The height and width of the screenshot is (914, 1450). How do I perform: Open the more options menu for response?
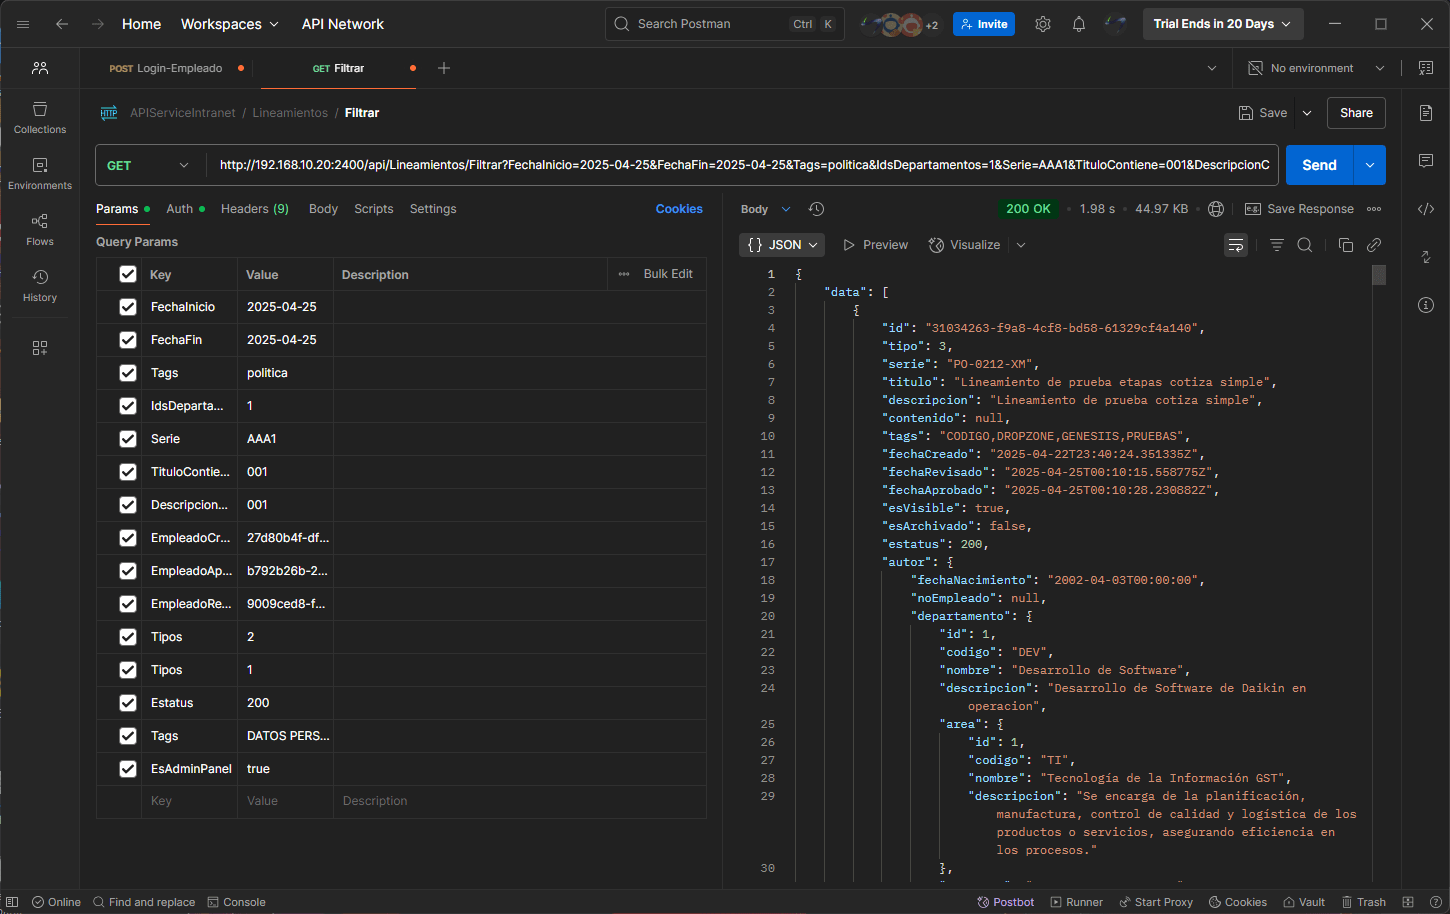pyautogui.click(x=1374, y=209)
